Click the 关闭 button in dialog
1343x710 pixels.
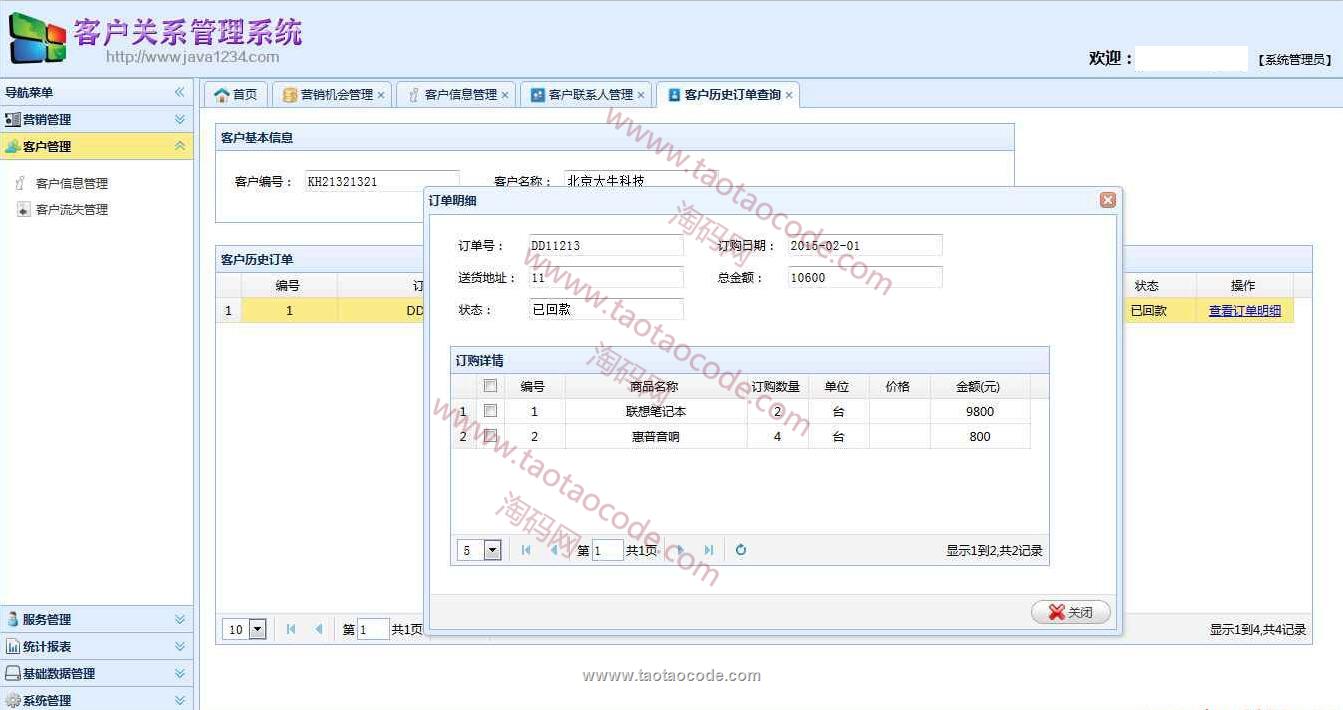[1070, 612]
